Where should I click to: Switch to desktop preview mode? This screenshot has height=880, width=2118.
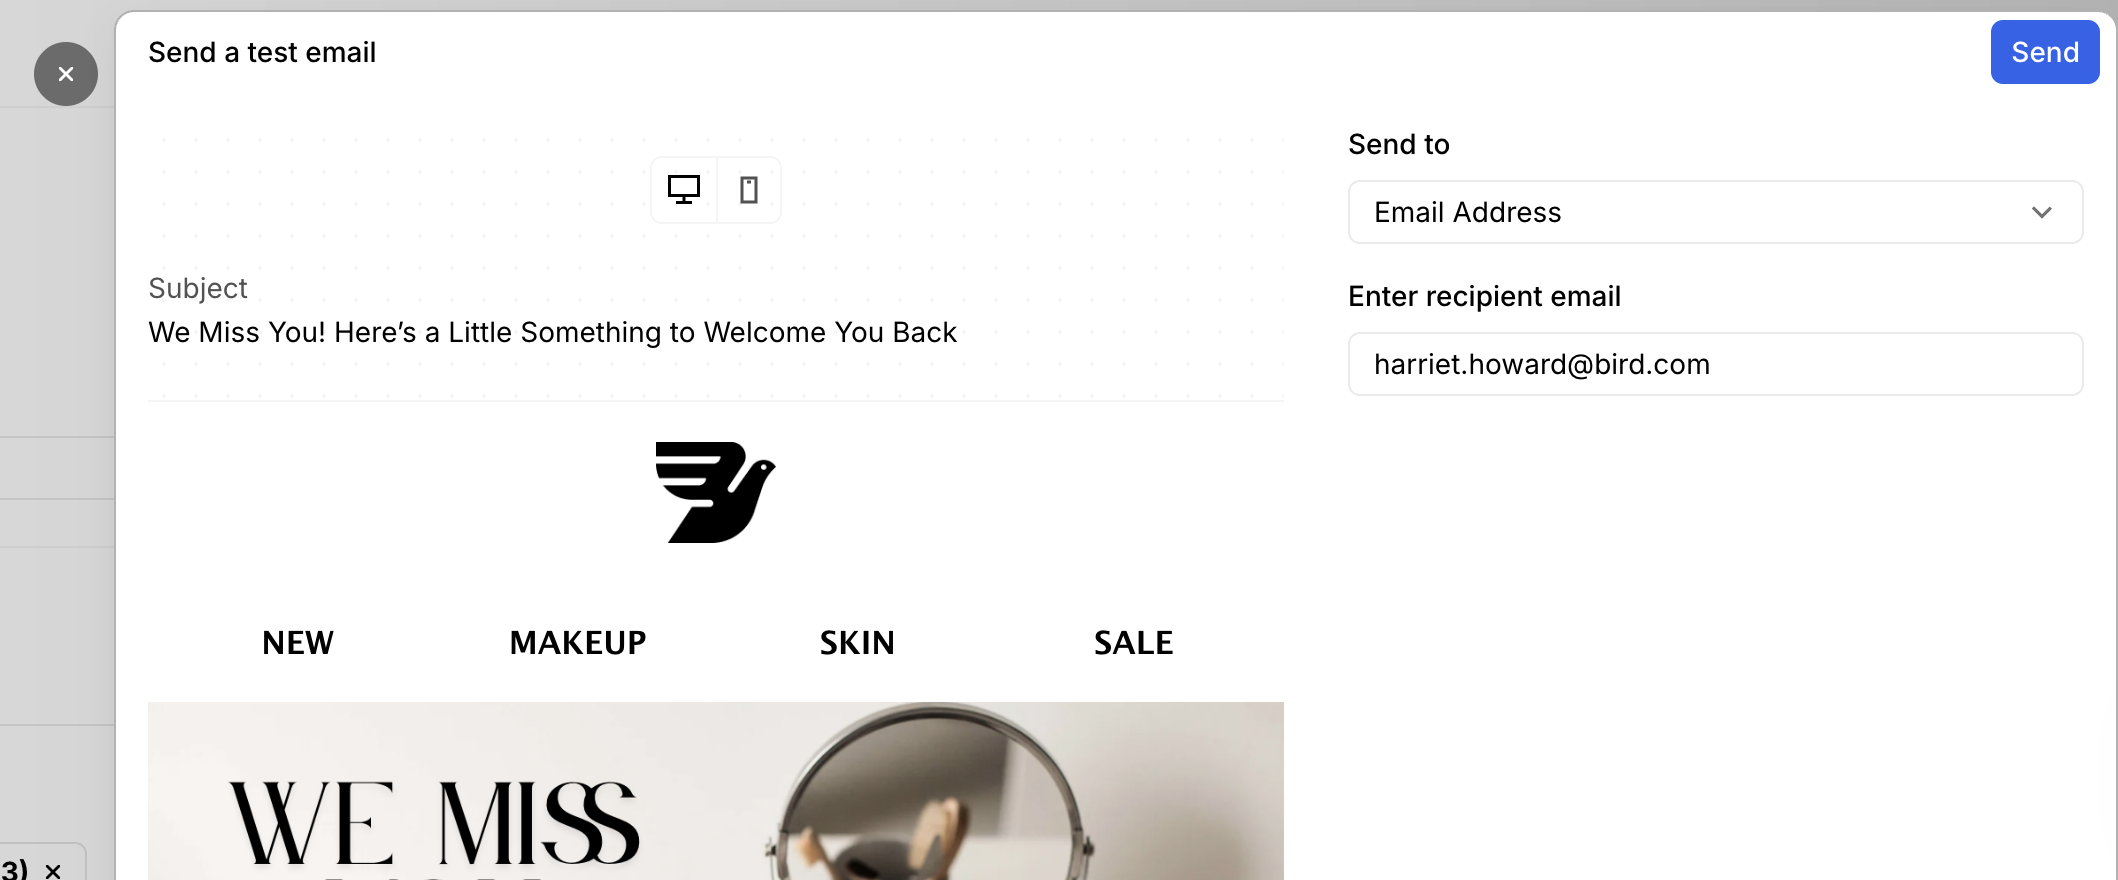pos(684,190)
